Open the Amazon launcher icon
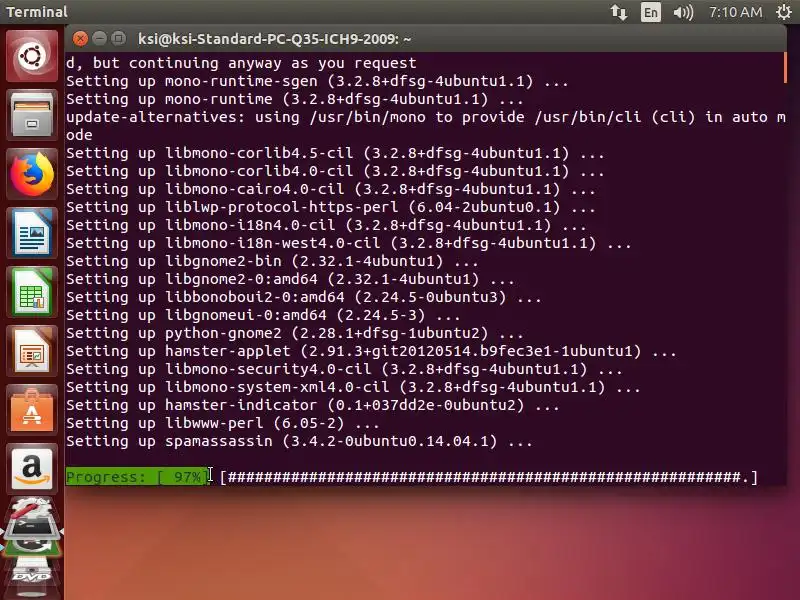The image size is (800, 600). 32,469
